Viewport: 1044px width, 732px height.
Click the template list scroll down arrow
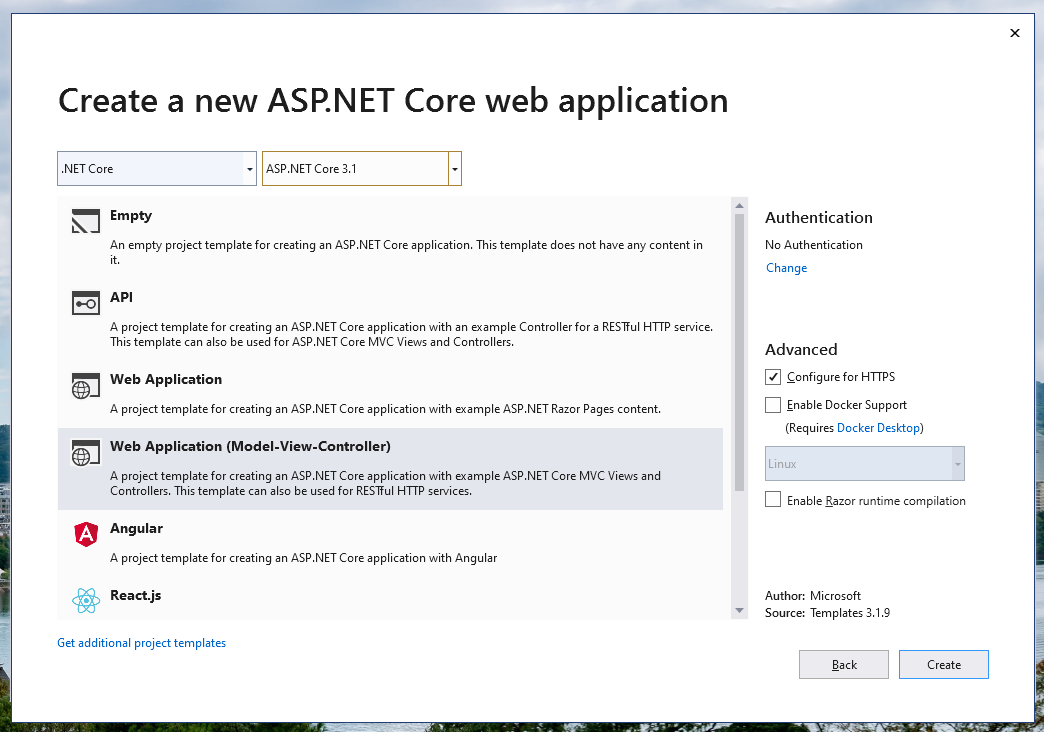tap(740, 610)
